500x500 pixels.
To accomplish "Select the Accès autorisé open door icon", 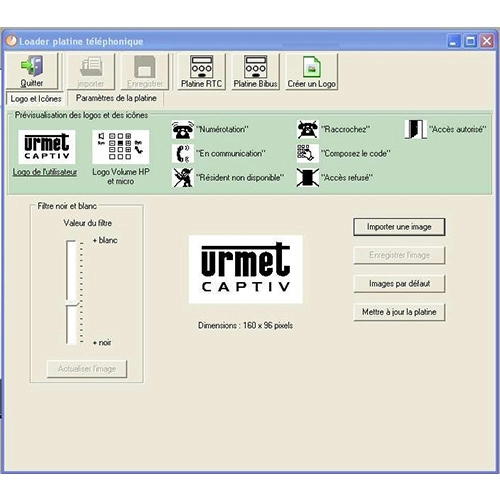I will click(415, 129).
